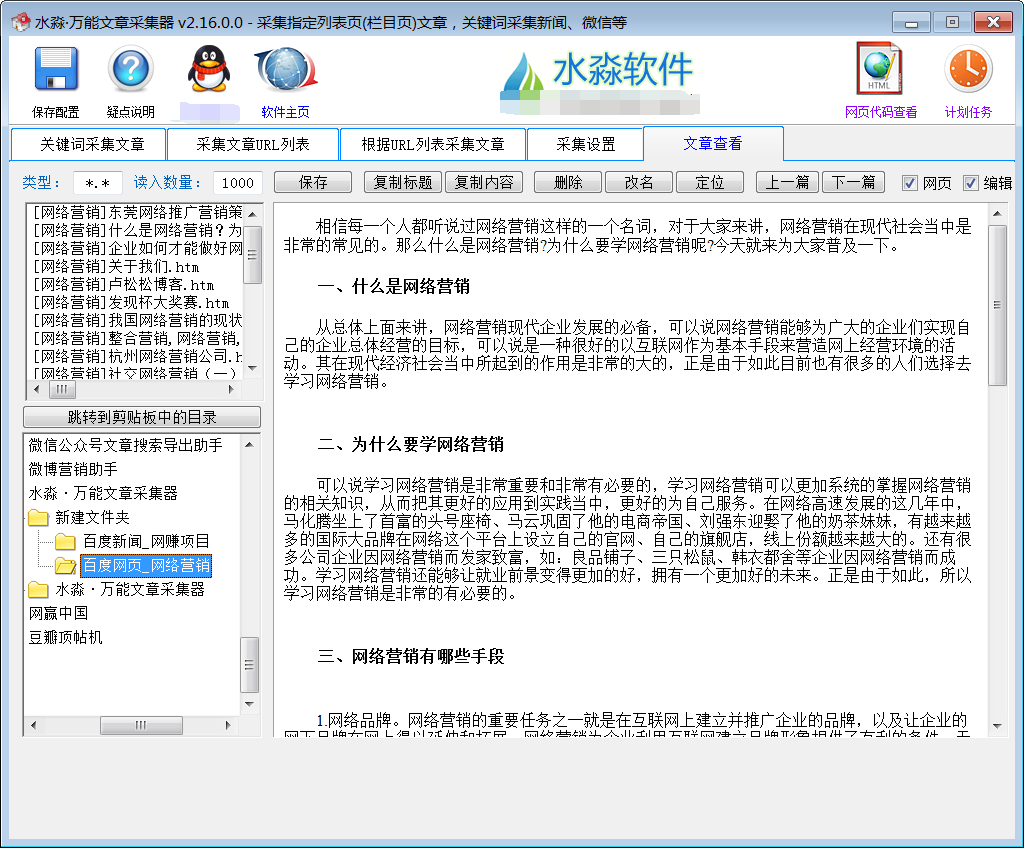The height and width of the screenshot is (848, 1024).
Task: Click heading 二、为什么要学网络营销
Action: [x=411, y=445]
